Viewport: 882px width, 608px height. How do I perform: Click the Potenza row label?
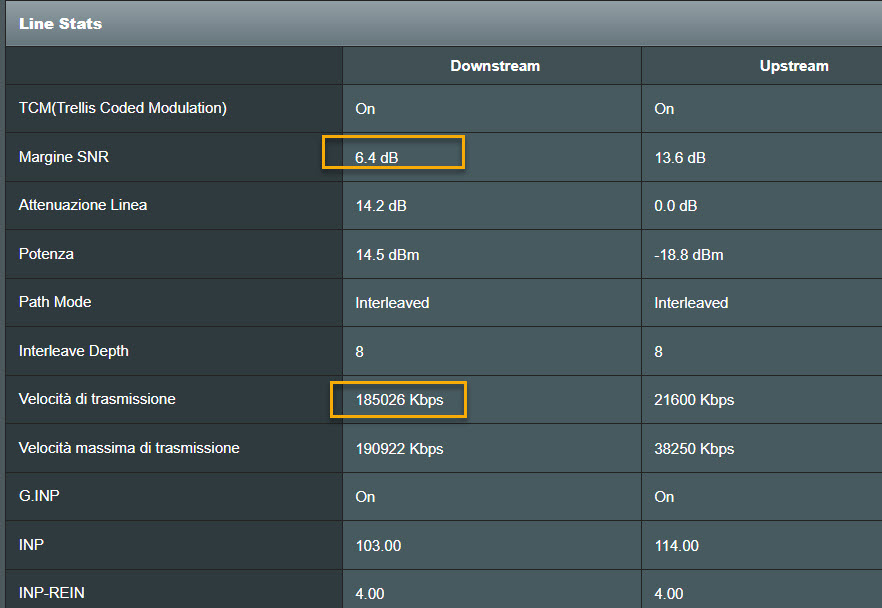coord(46,254)
